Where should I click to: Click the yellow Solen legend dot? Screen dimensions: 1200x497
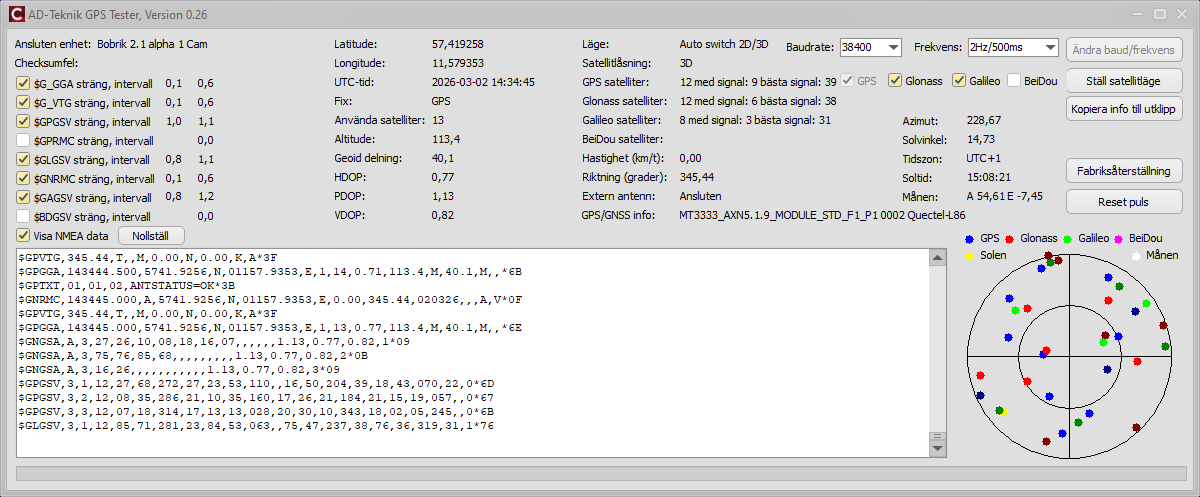[969, 256]
